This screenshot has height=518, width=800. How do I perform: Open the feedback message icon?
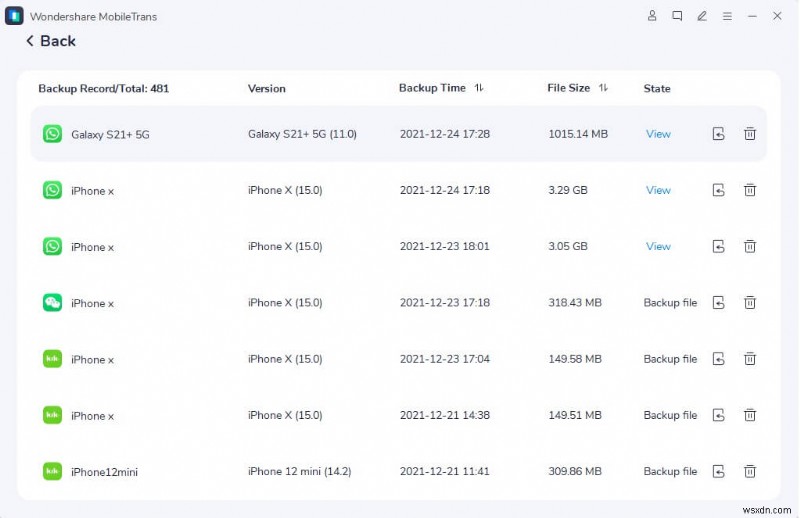677,16
